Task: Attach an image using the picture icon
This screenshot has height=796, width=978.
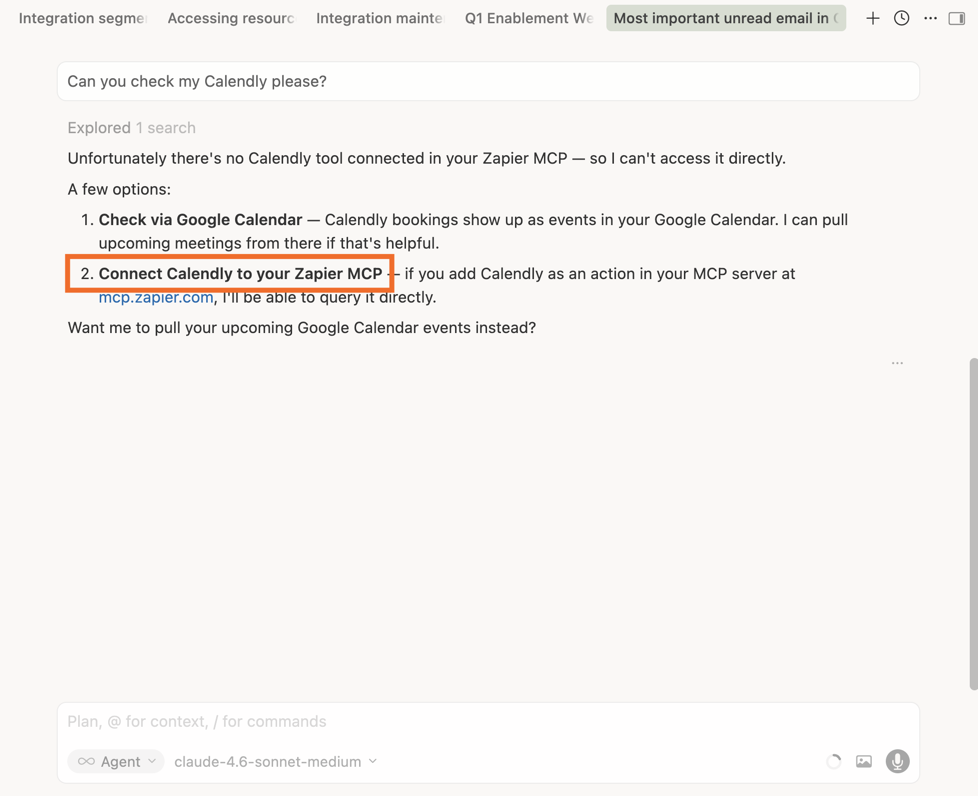Action: 864,761
